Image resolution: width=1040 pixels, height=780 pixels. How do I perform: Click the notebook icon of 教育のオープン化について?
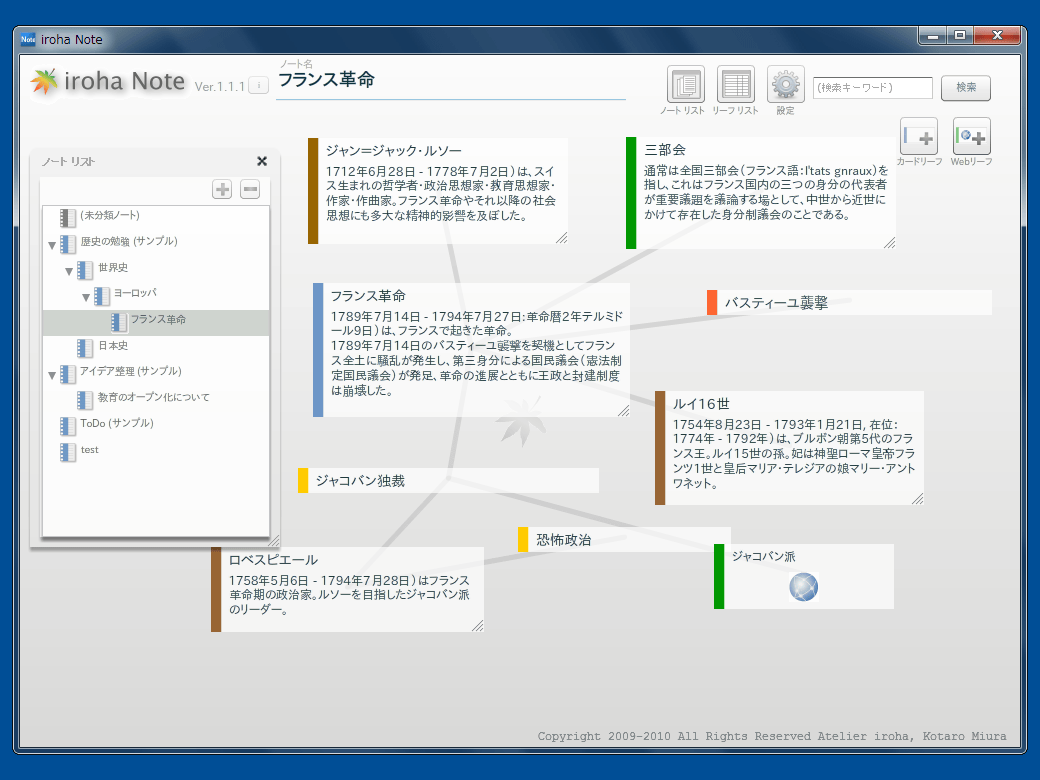click(x=85, y=400)
